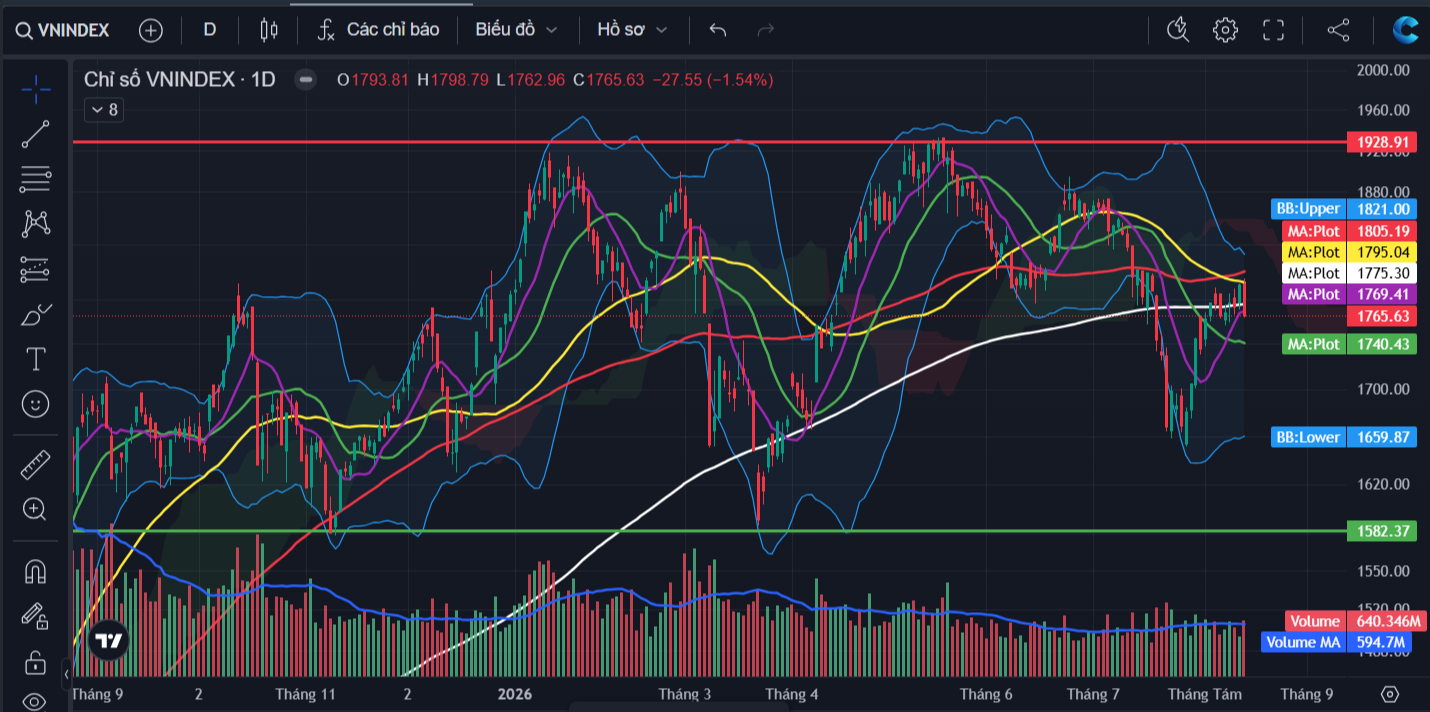Viewport: 1430px width, 712px height.
Task: Click the BB:Upper 1821.00 label
Action: click(x=1344, y=209)
